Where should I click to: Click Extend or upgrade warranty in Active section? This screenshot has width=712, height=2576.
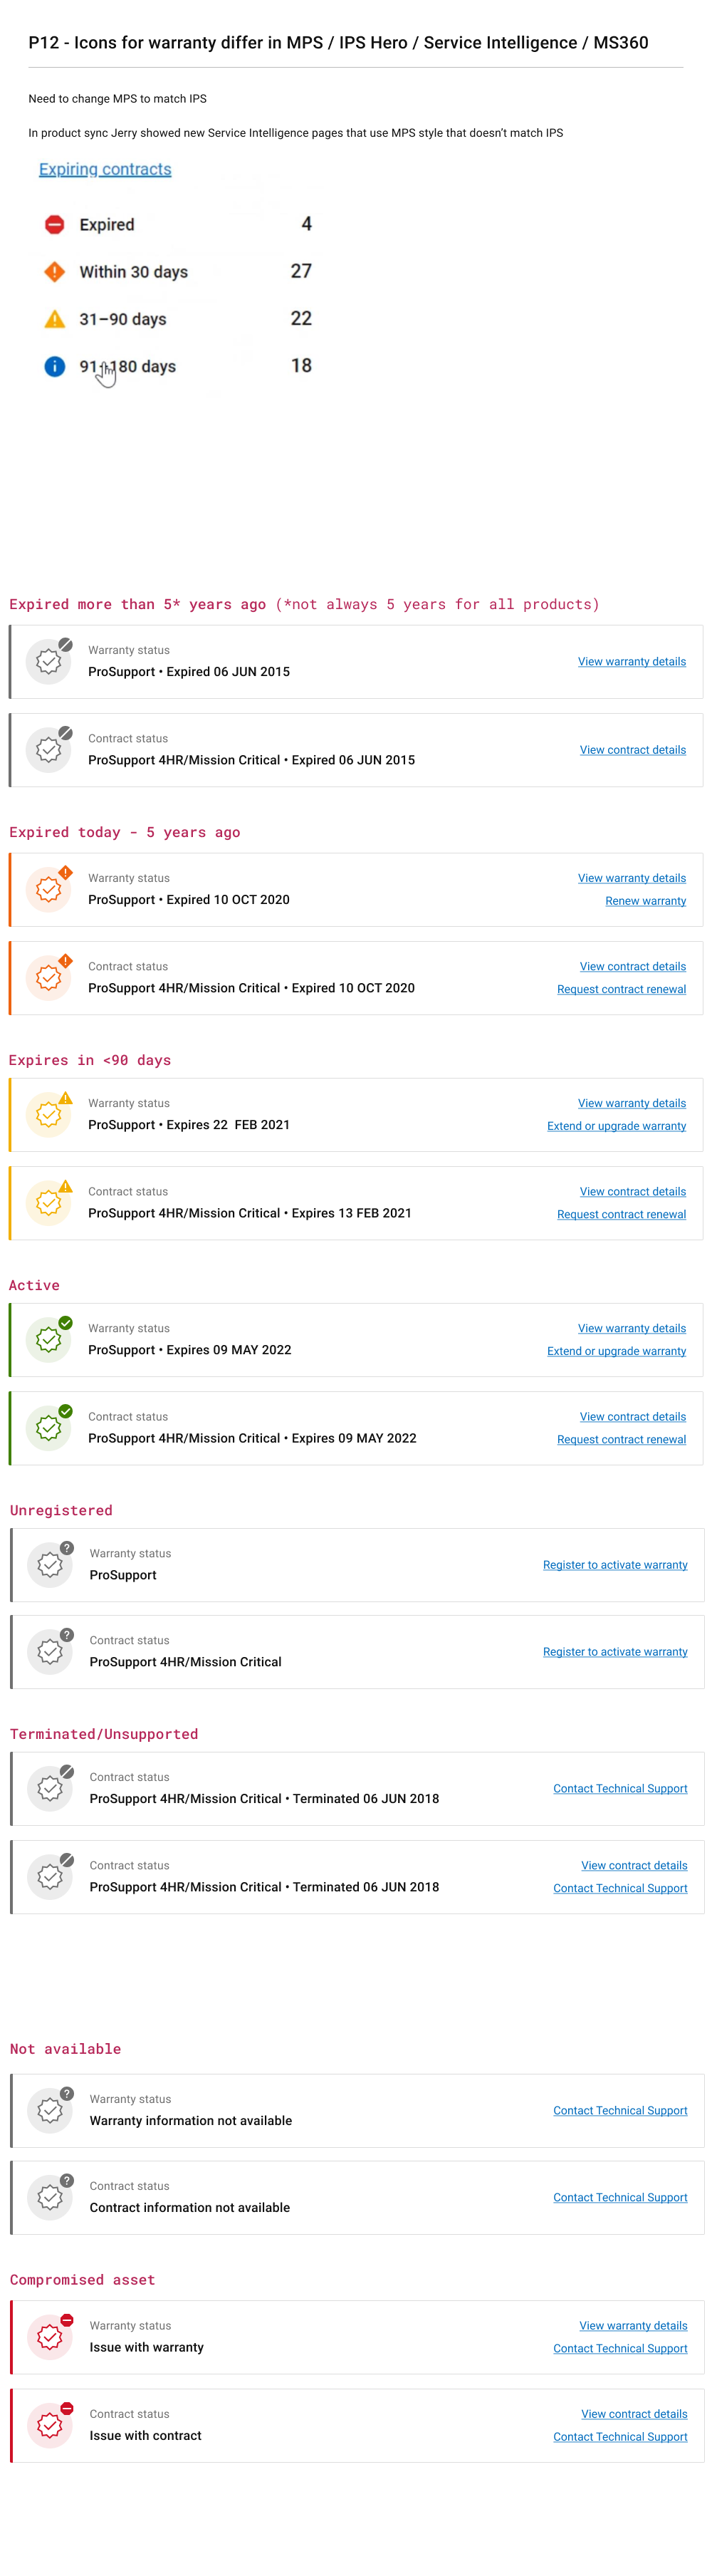[x=616, y=1351]
